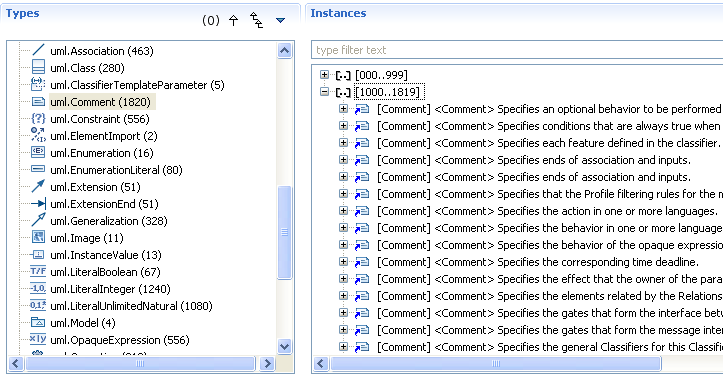Click Types horizontal scroll left arrow
The width and height of the screenshot is (723, 379).
coord(16,363)
